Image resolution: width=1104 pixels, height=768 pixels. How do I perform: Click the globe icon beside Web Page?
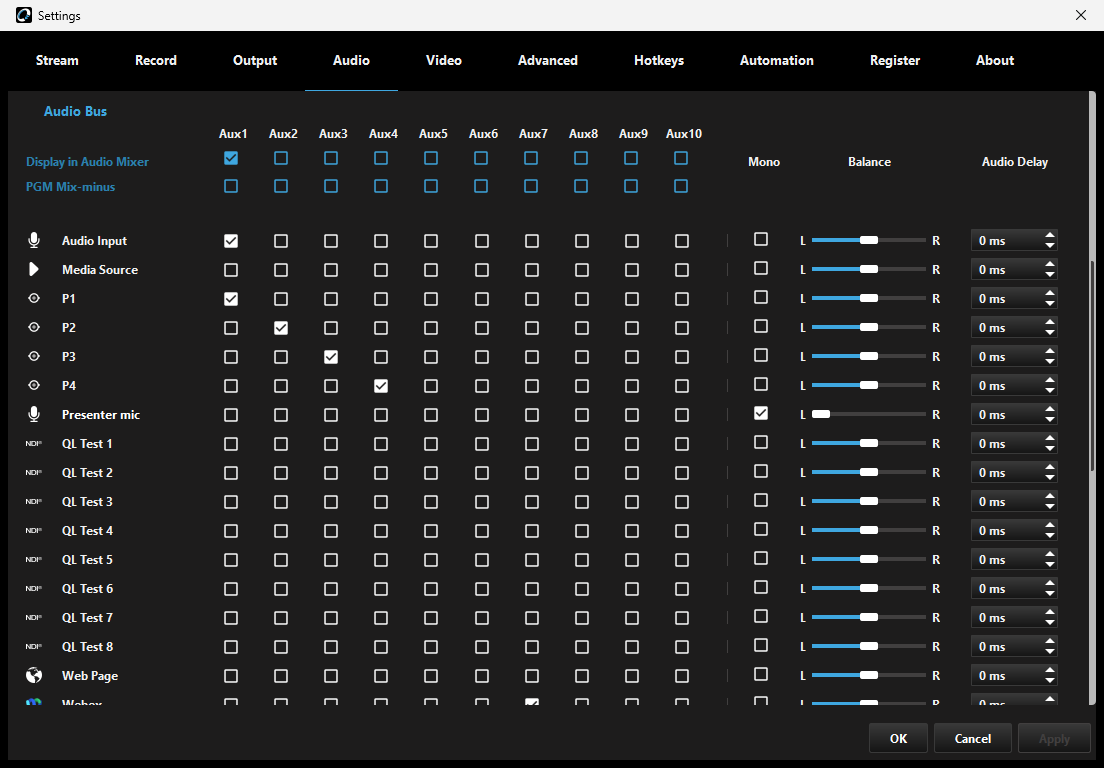click(x=34, y=676)
